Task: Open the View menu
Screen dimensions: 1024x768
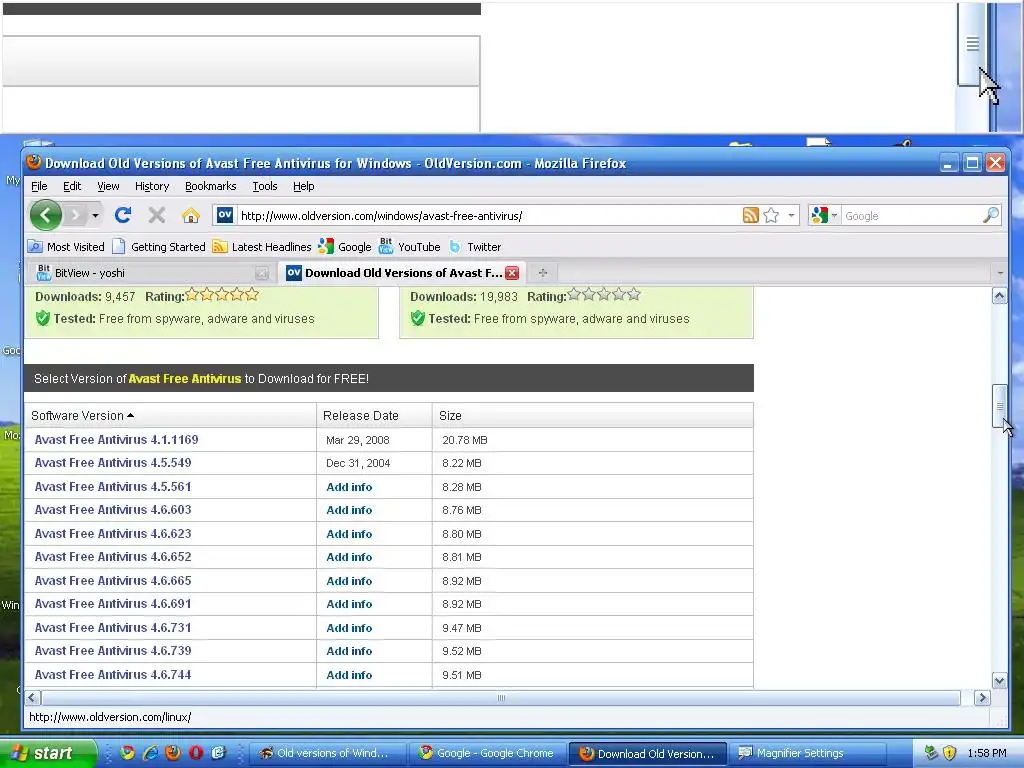Action: click(x=108, y=186)
